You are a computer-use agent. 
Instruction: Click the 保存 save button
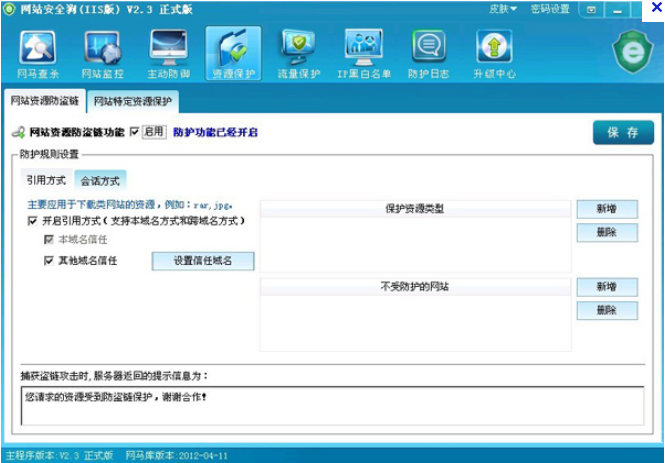pyautogui.click(x=622, y=133)
